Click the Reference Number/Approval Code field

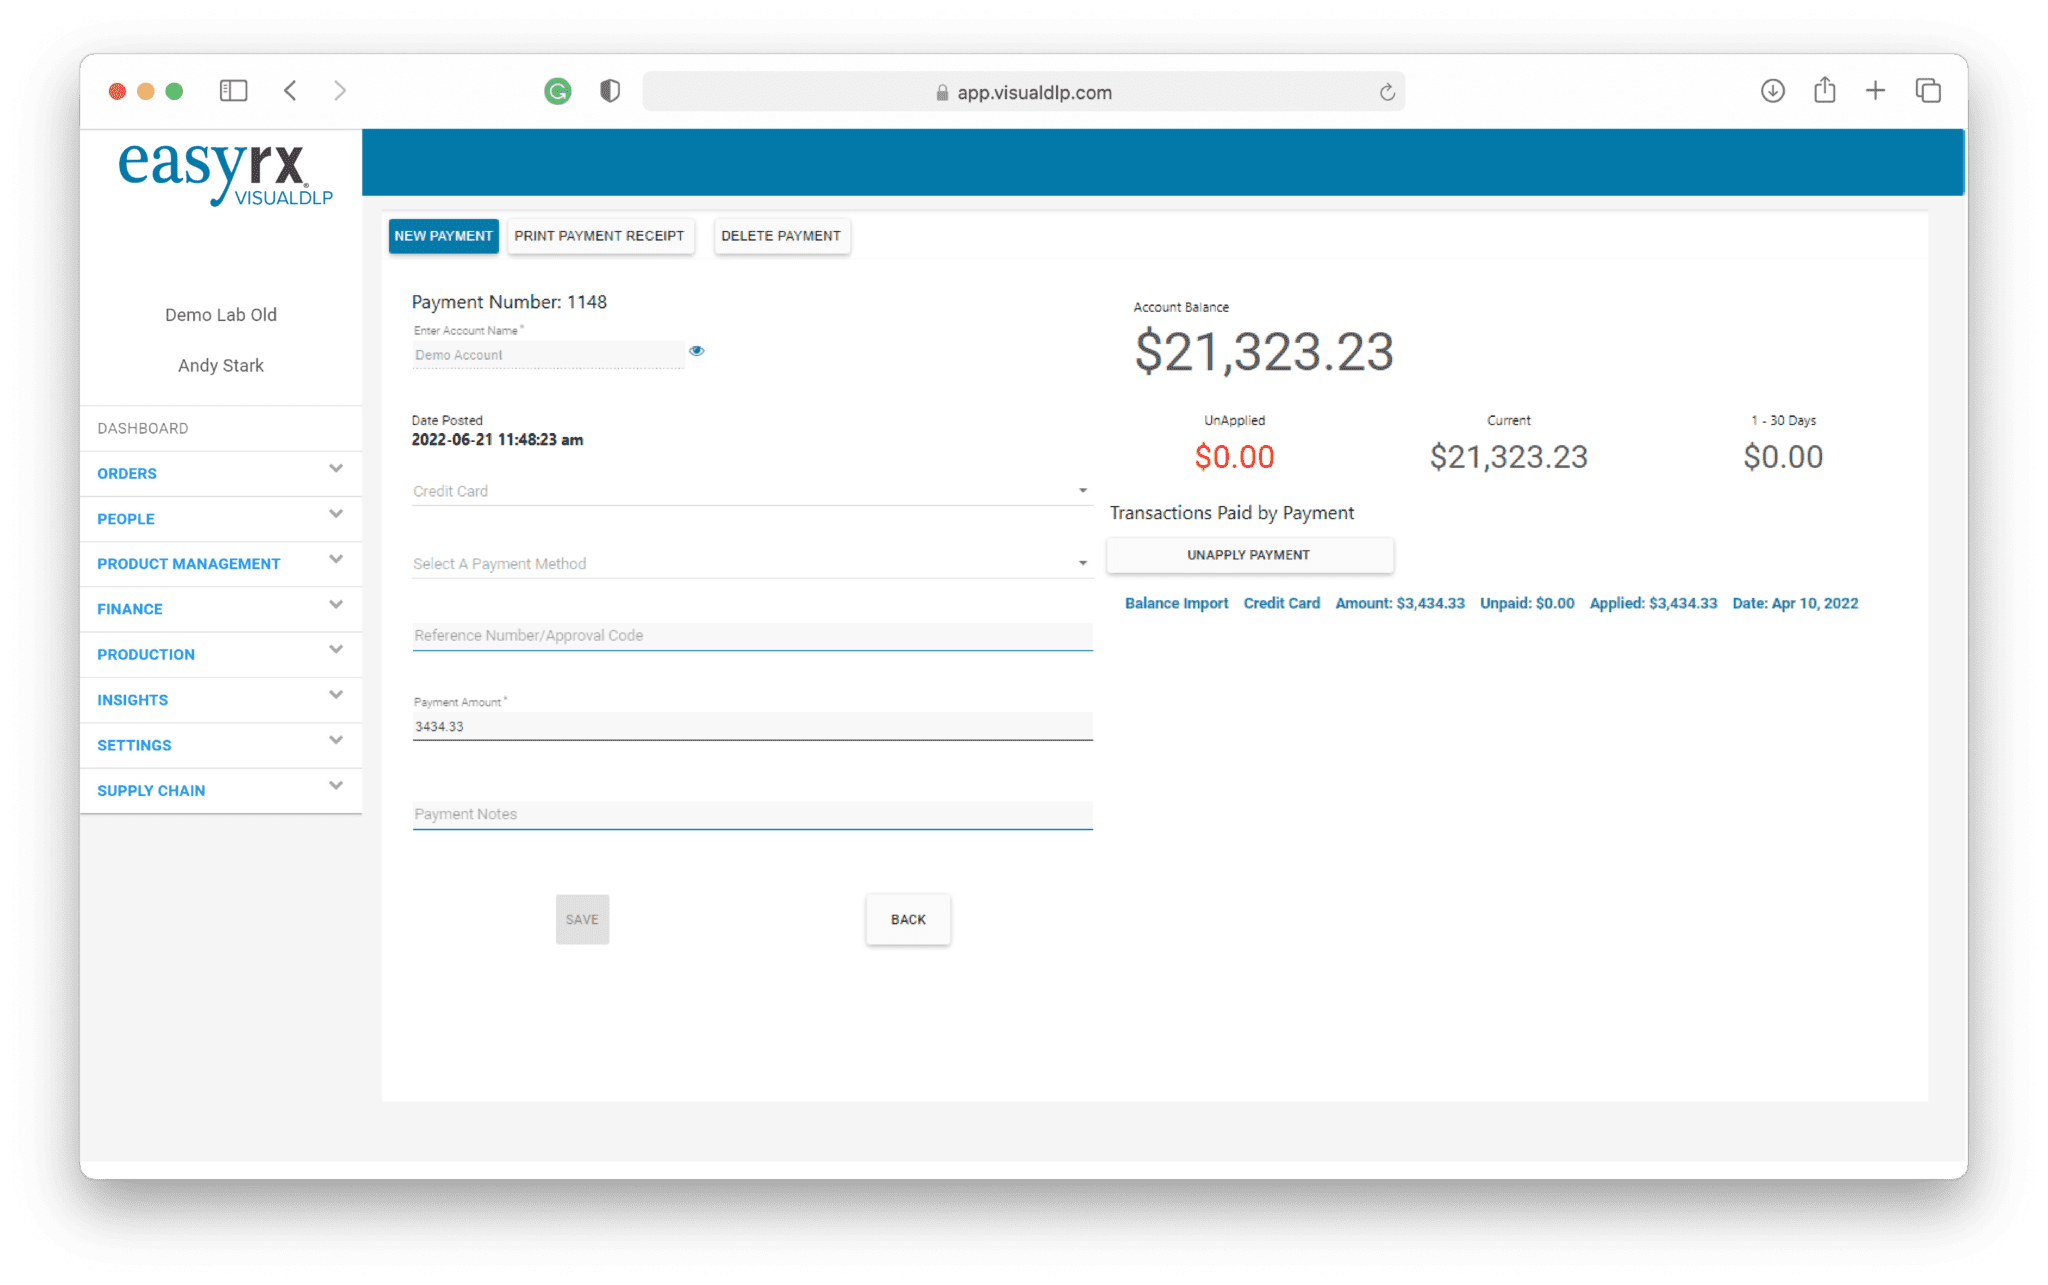coord(751,636)
